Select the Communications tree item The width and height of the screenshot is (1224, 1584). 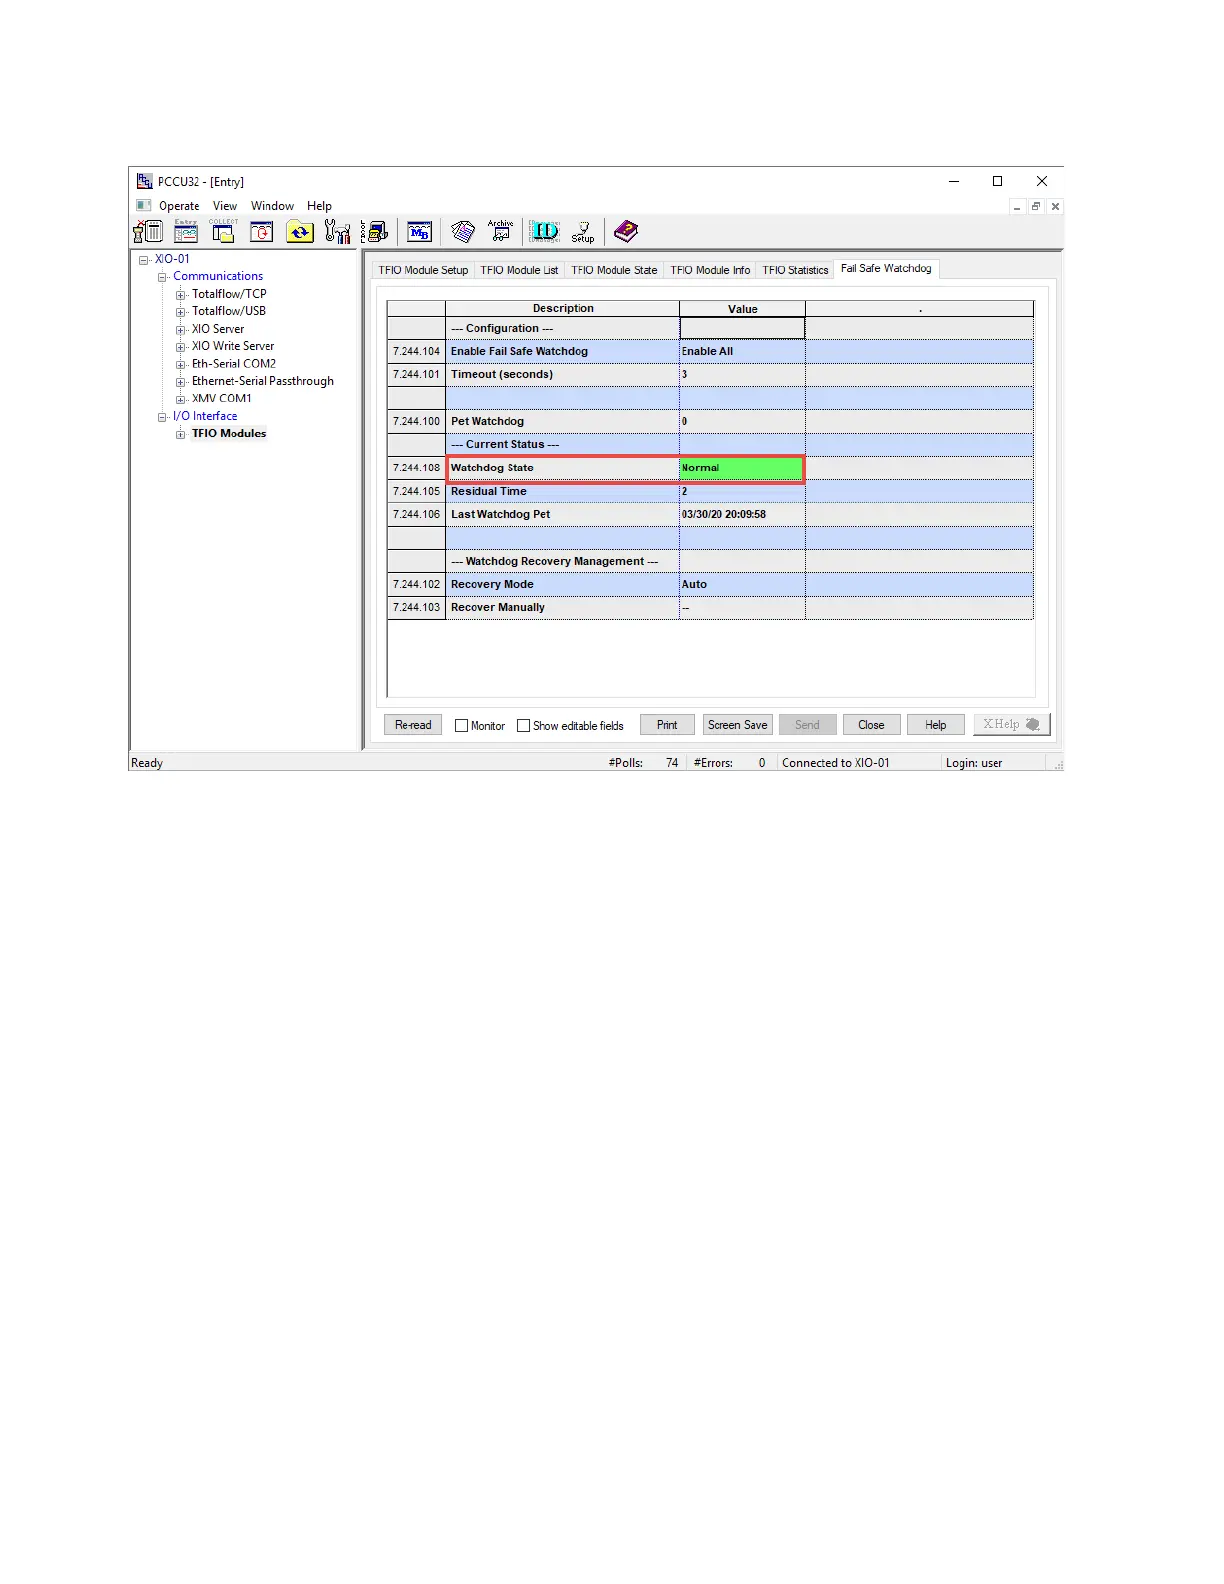(218, 276)
